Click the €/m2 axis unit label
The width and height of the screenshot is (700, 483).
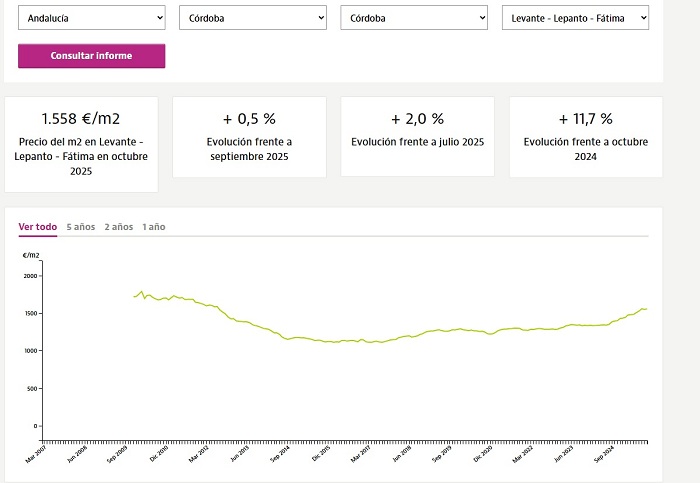(x=30, y=256)
